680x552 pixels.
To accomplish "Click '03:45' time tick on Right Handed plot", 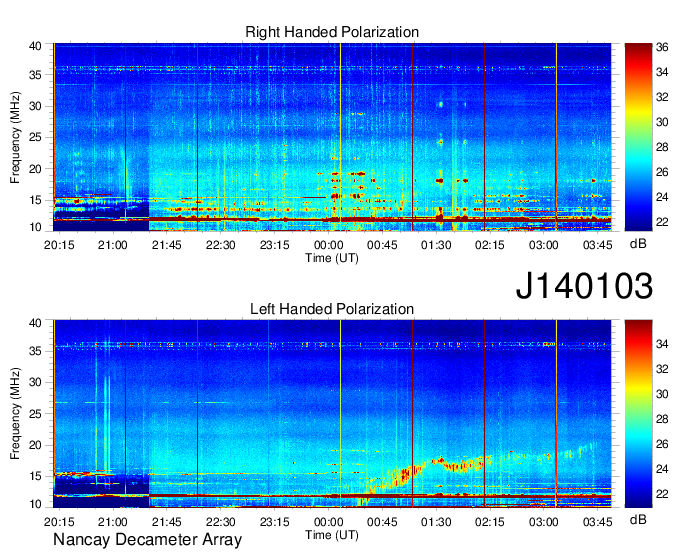I will [x=597, y=245].
